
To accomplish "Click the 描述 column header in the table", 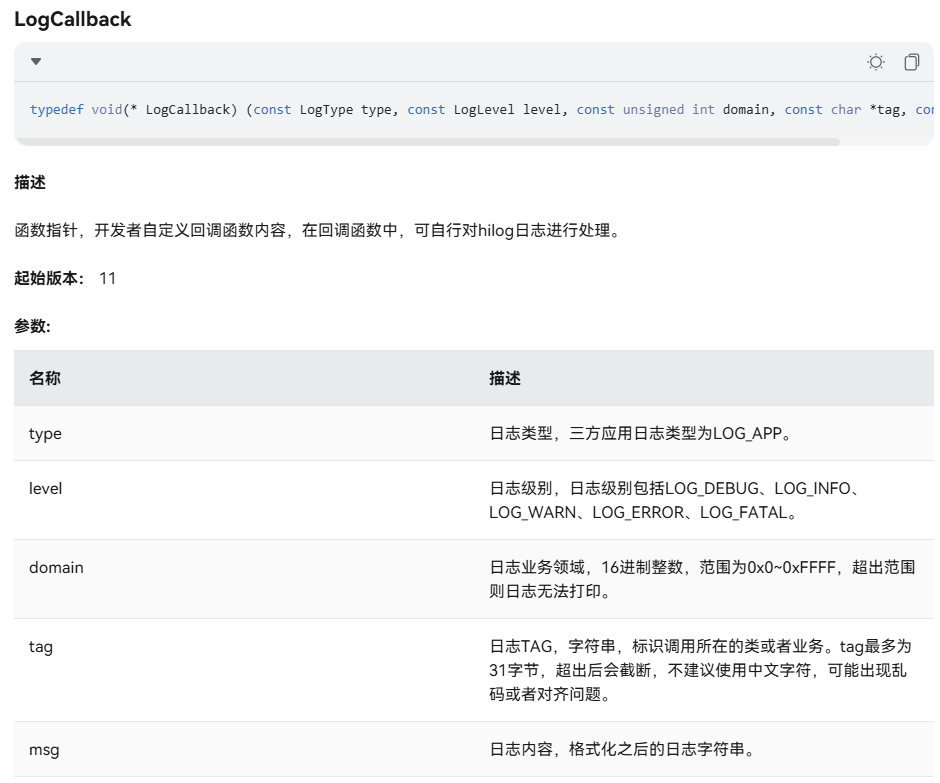I will pyautogui.click(x=505, y=378).
